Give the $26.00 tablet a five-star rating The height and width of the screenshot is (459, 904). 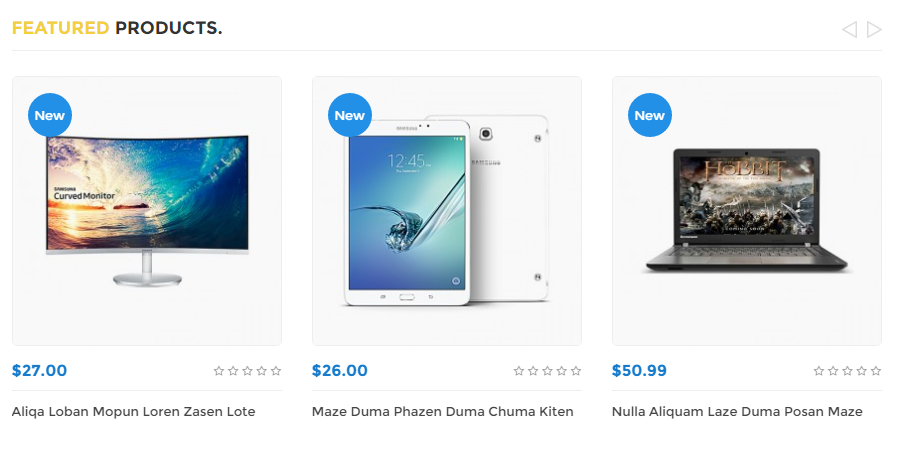[575, 371]
